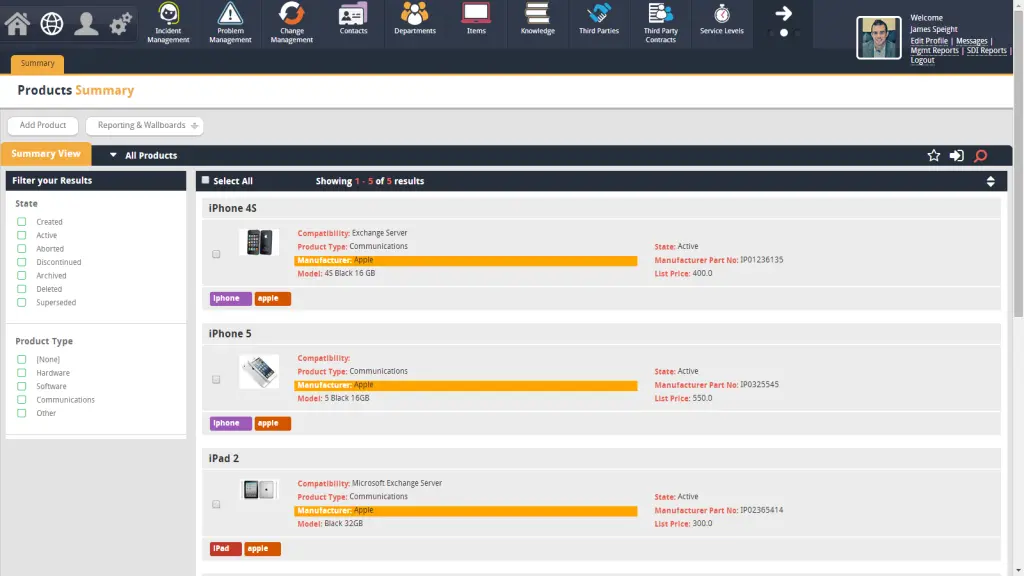Viewport: 1024px width, 576px height.
Task: Check the [None] product type filter
Action: pyautogui.click(x=22, y=359)
